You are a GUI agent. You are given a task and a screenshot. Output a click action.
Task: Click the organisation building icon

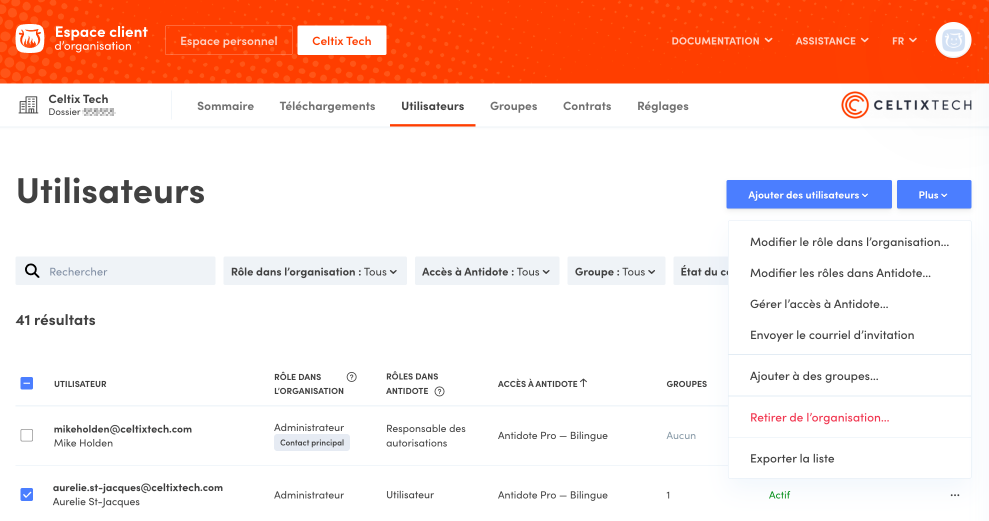30,105
